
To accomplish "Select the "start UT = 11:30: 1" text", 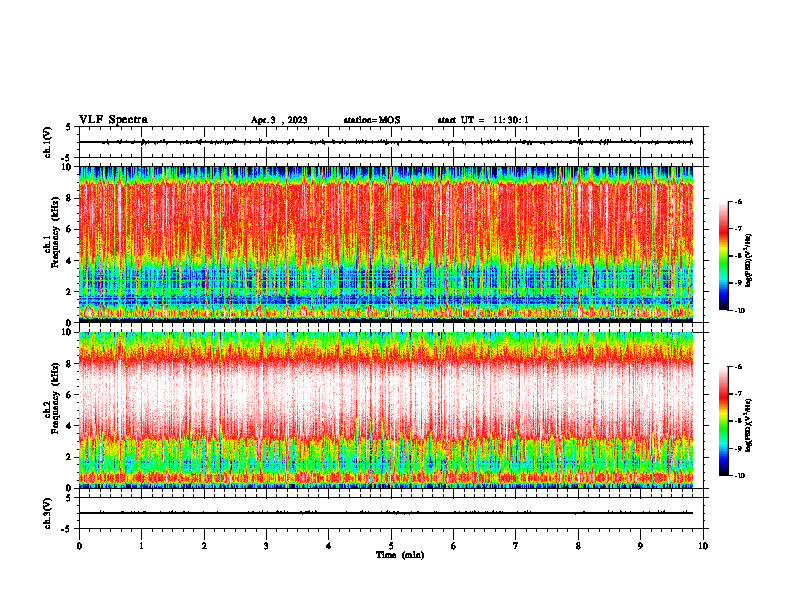I will click(x=483, y=120).
